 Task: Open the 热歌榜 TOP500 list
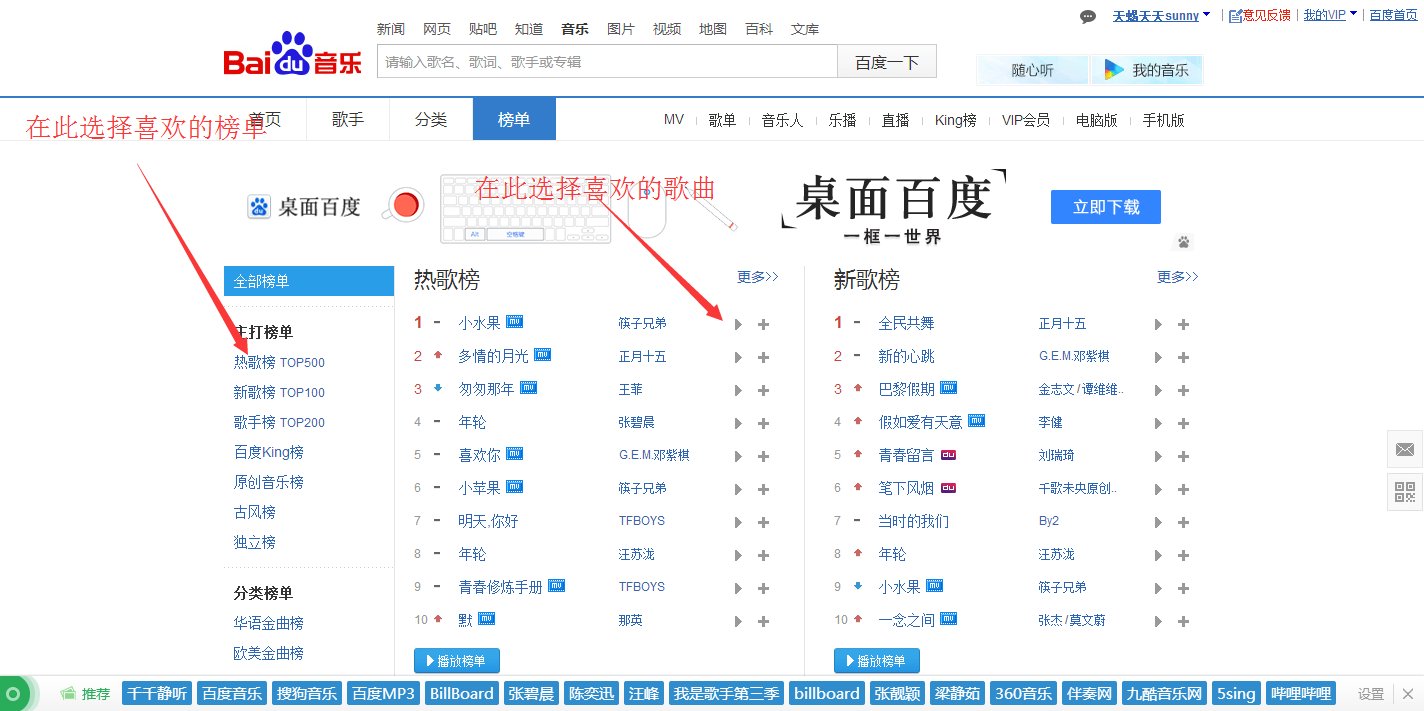pos(279,362)
